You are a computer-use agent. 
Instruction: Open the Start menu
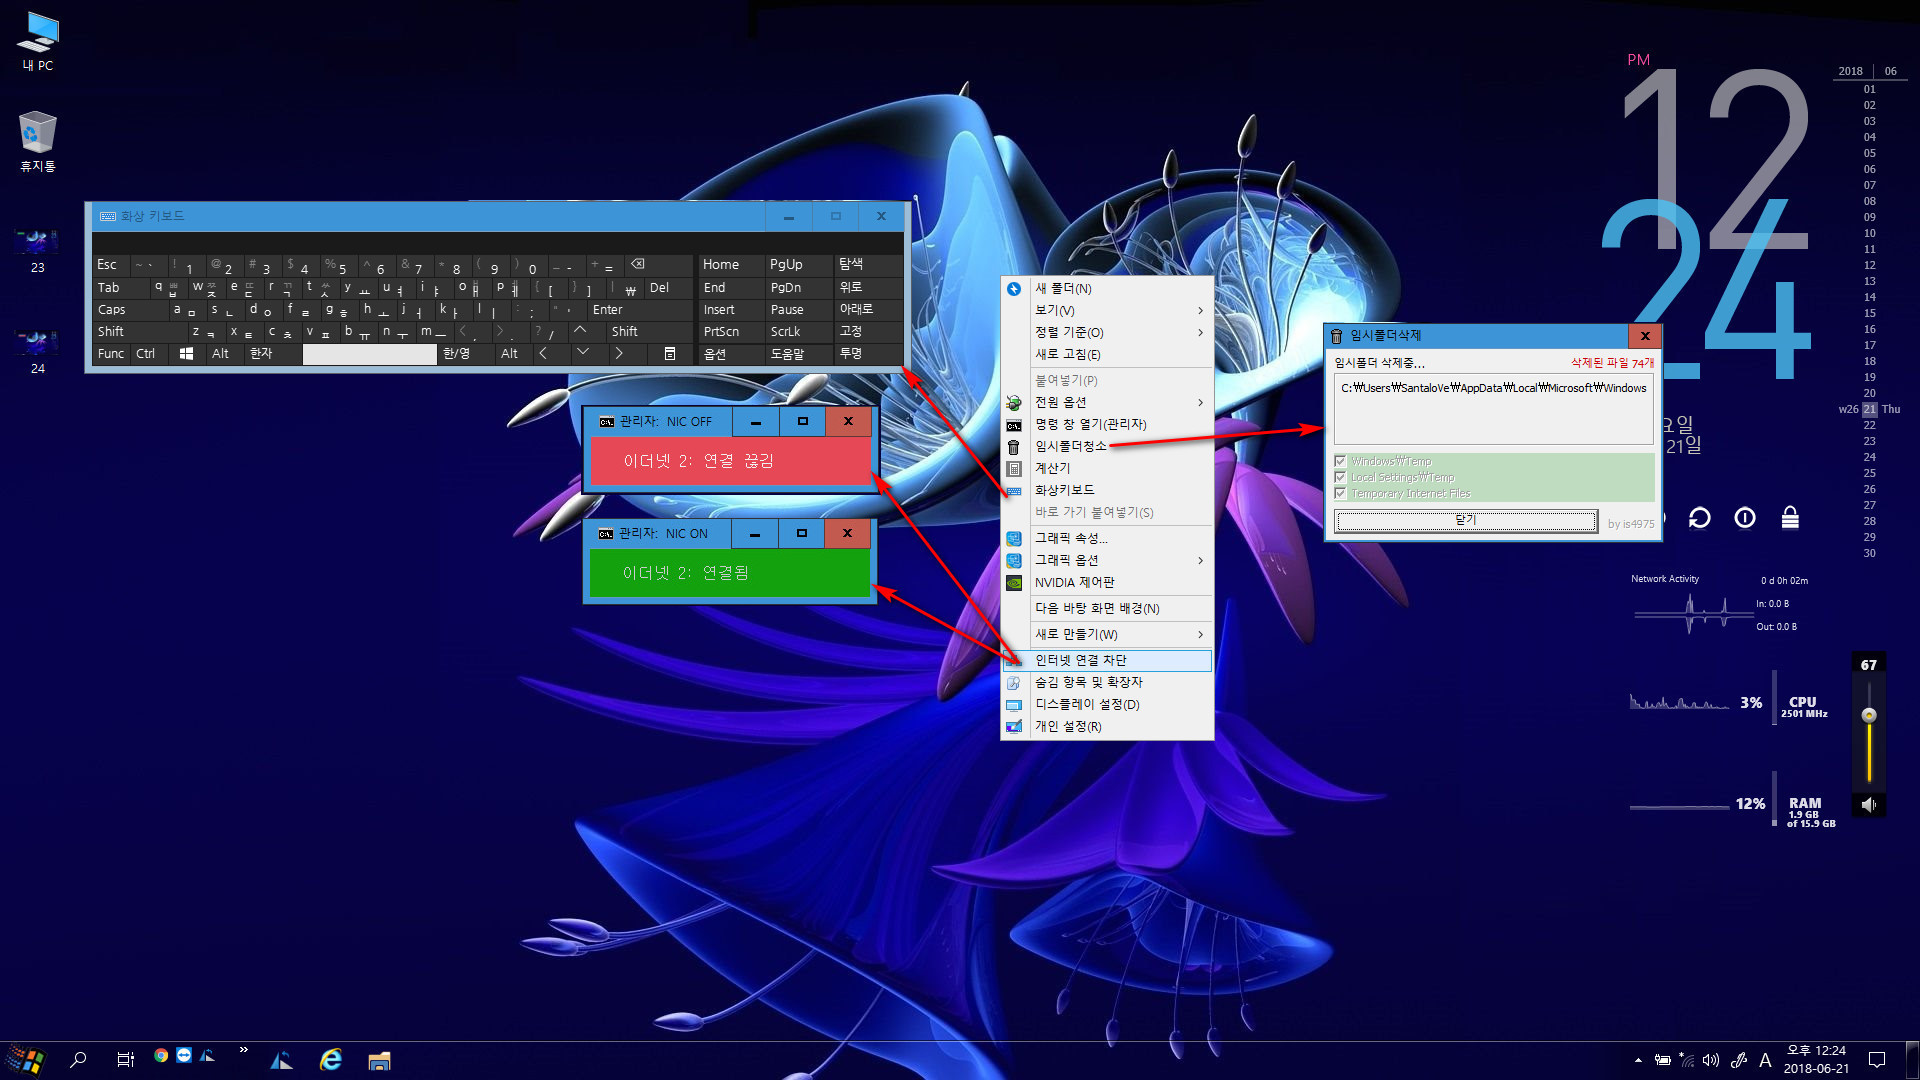pos(26,1060)
